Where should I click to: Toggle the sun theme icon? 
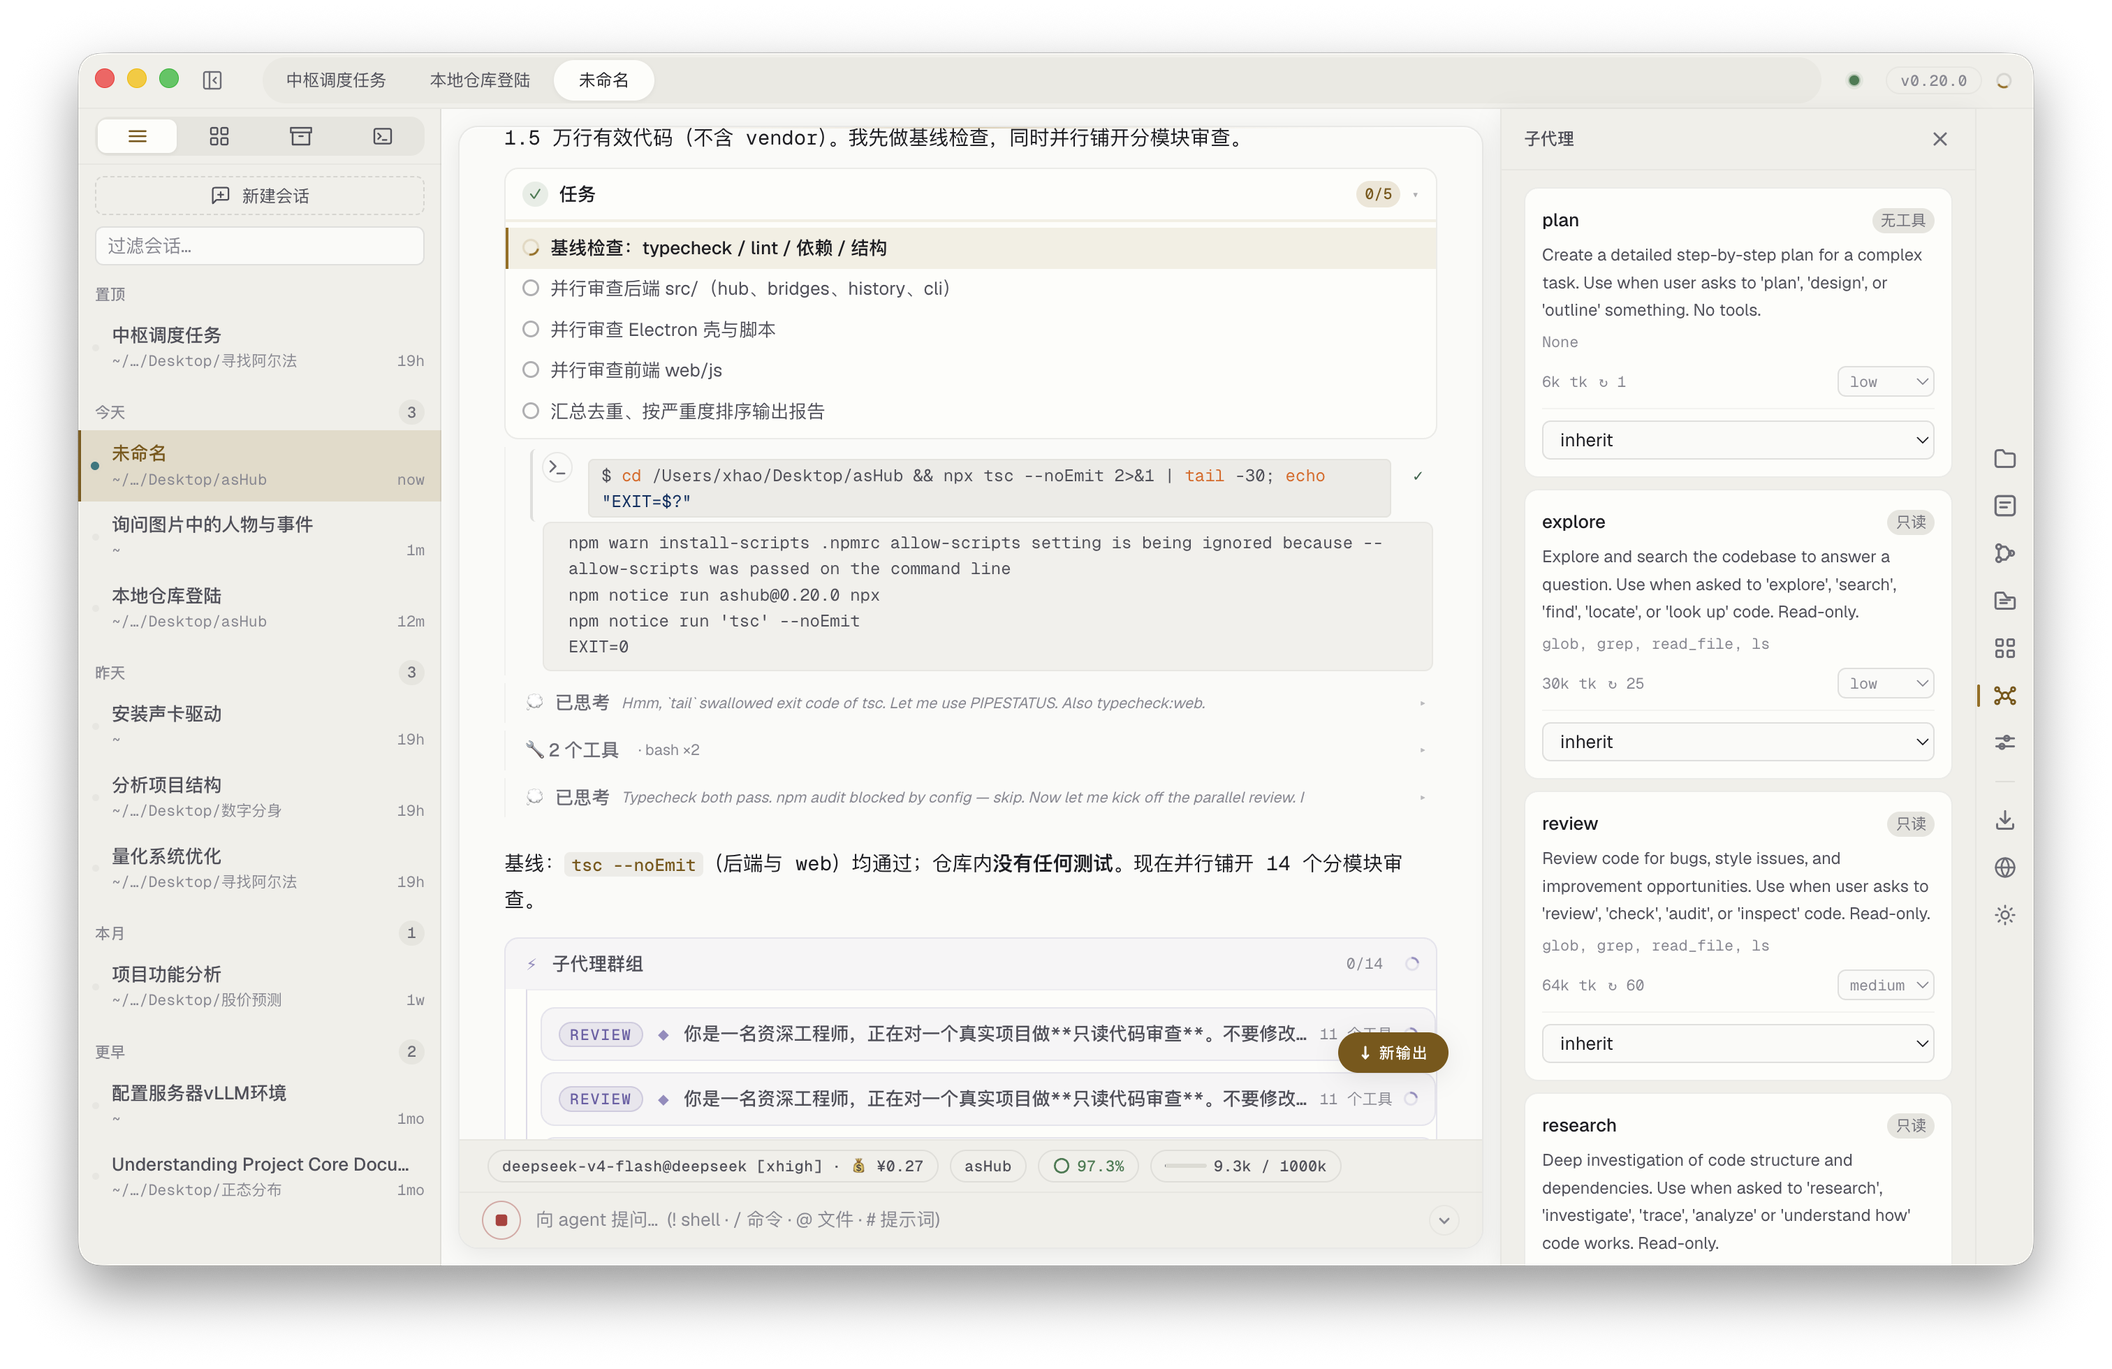tap(2004, 915)
